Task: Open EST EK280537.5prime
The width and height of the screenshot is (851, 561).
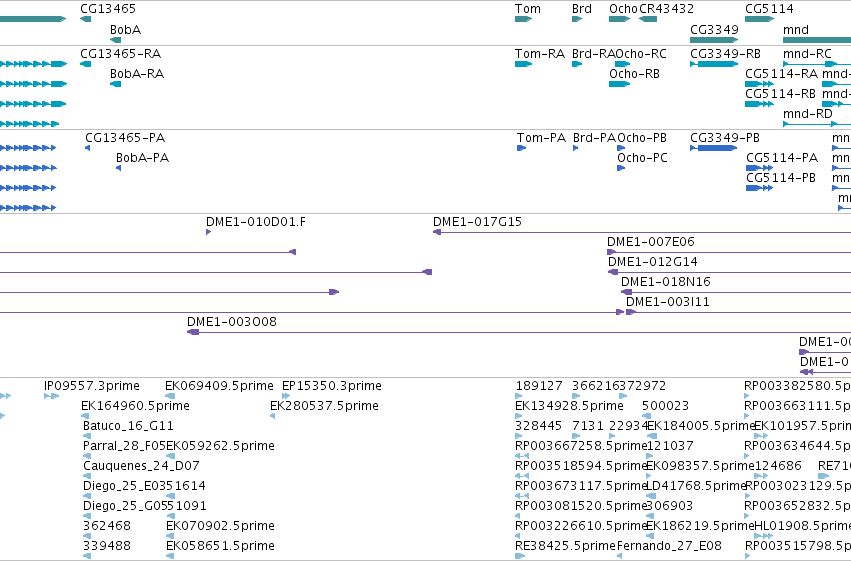Action: click(324, 406)
